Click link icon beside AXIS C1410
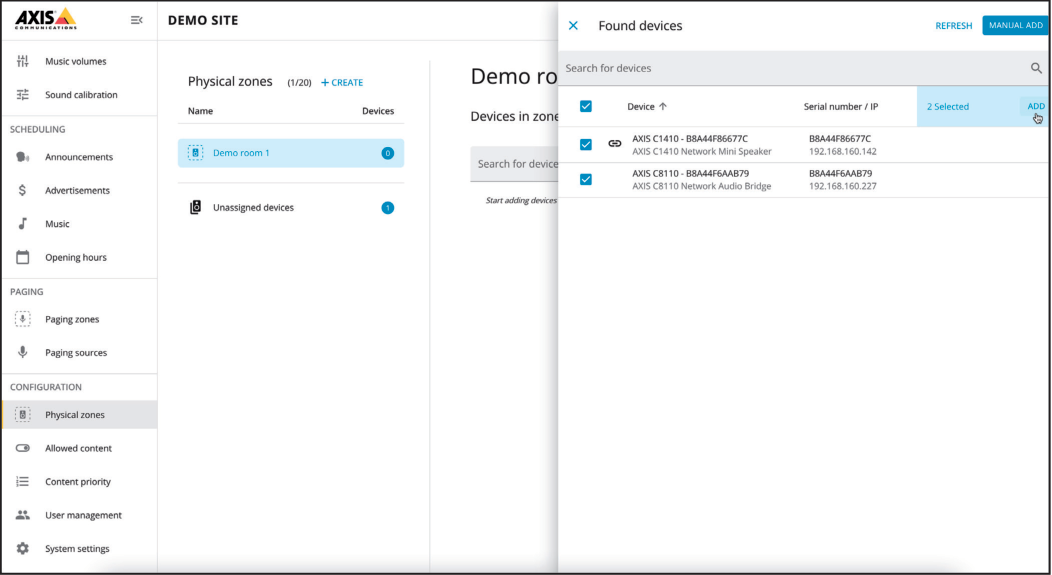The image size is (1052, 575). [x=614, y=144]
